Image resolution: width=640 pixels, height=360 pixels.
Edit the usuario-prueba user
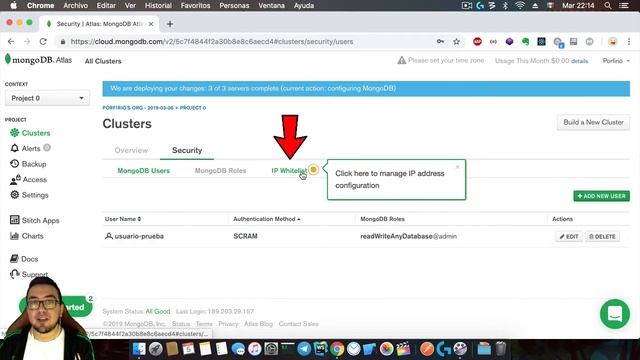coord(569,237)
